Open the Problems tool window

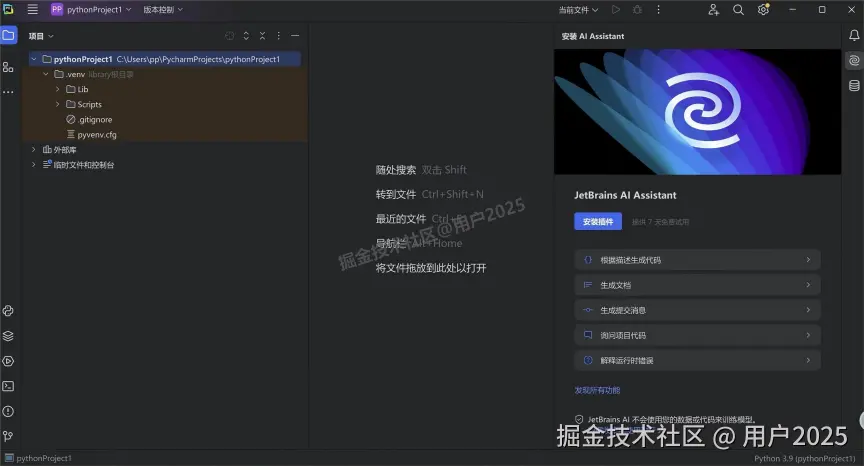[8, 411]
